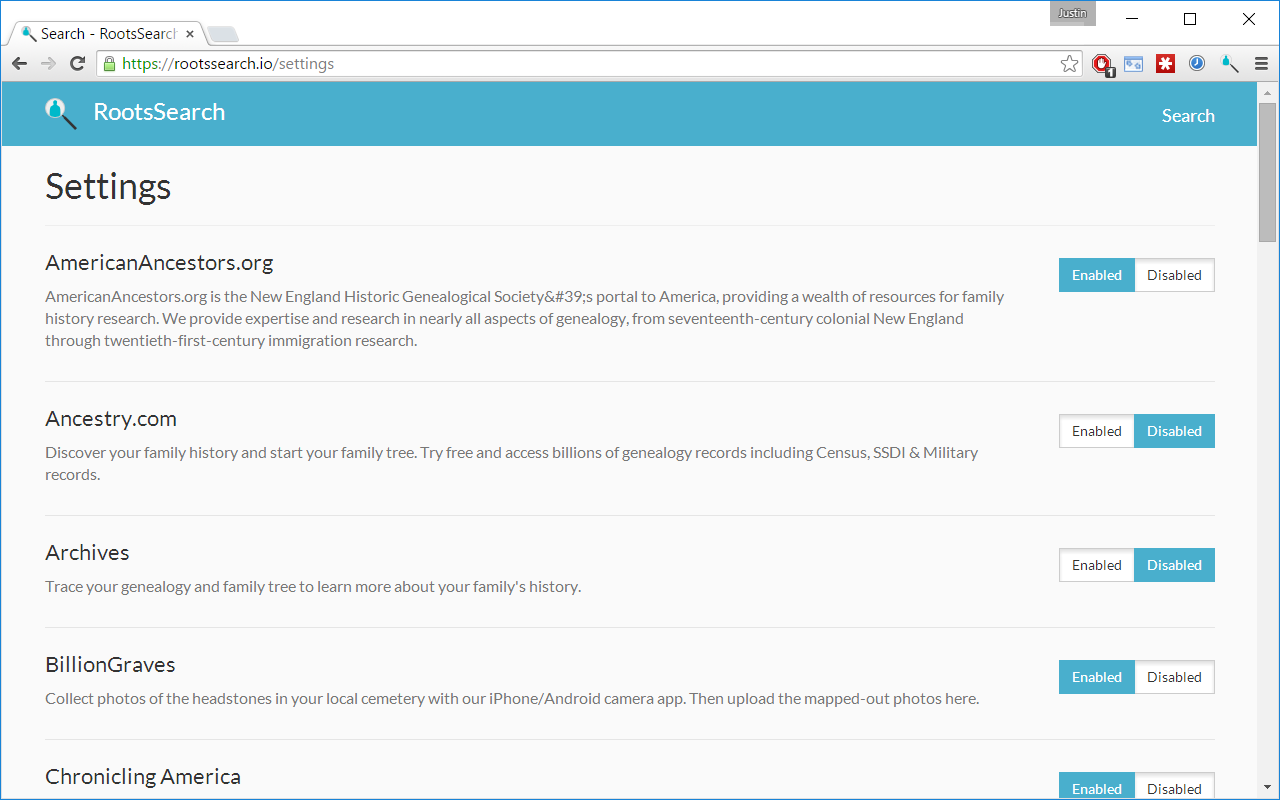Open the RootsSearch extension magnifier icon

pyautogui.click(x=1229, y=64)
